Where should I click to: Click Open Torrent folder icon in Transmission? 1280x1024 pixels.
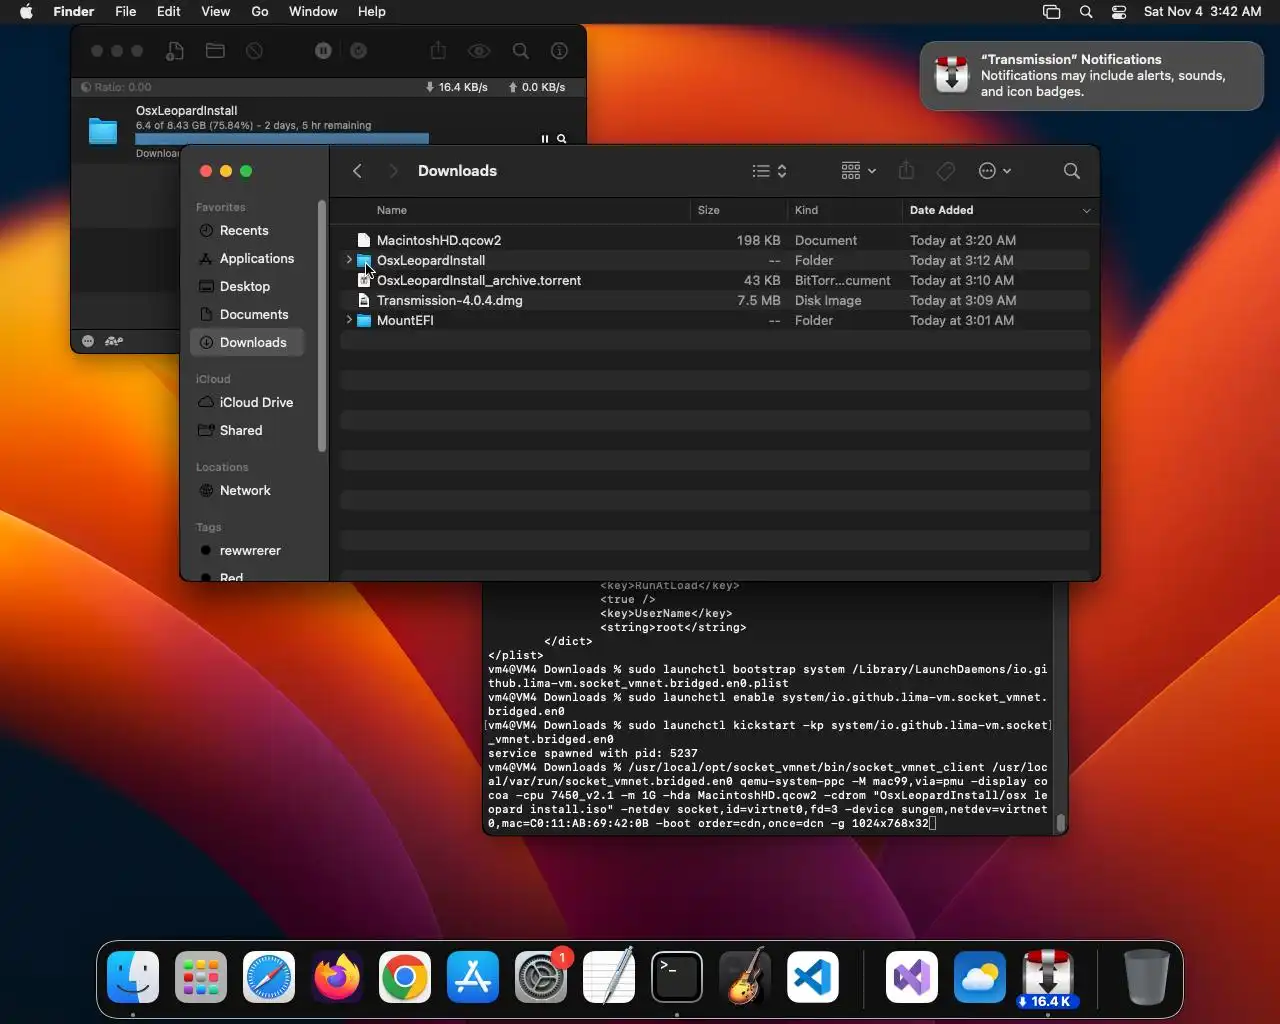[x=215, y=51]
